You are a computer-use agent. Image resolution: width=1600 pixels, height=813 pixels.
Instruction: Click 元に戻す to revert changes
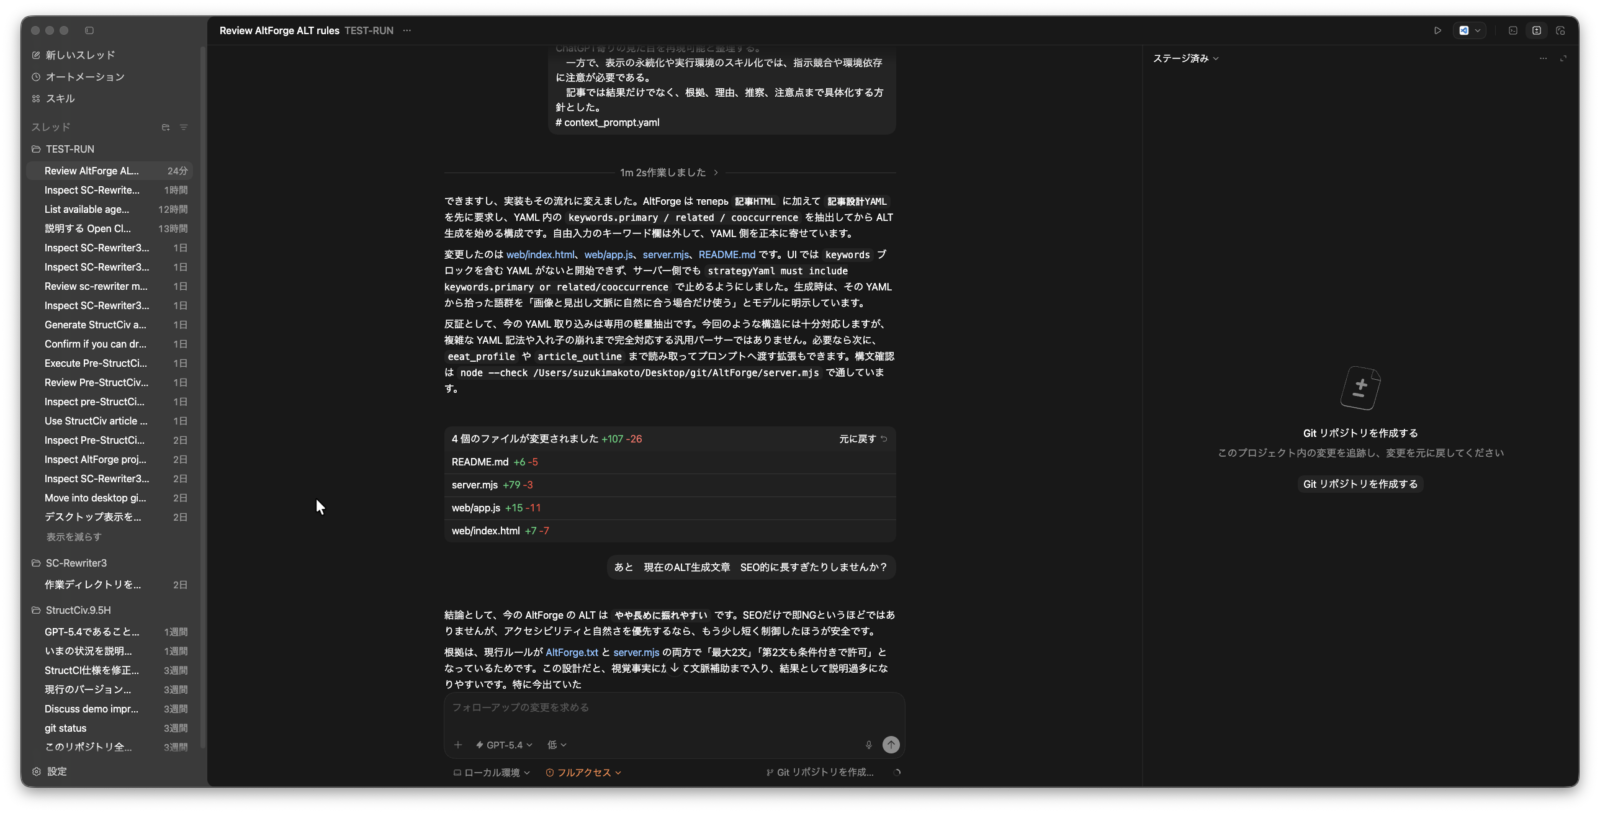tap(863, 439)
